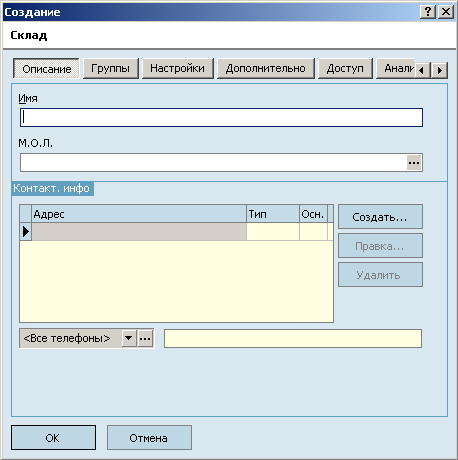The image size is (458, 460).
Task: Open the Группы tab
Action: 110,68
